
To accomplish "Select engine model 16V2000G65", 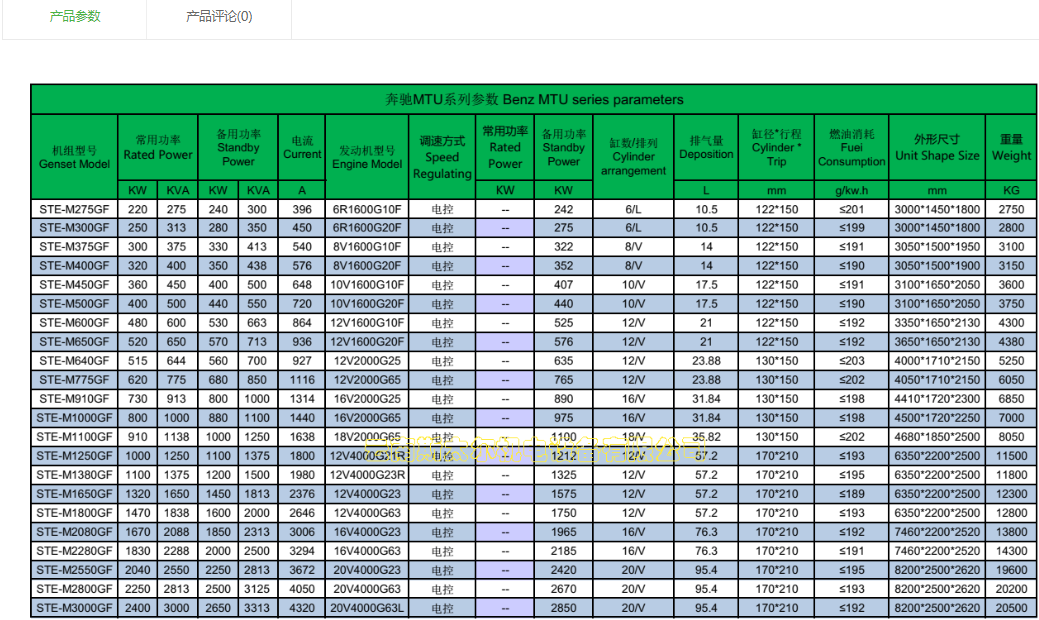I will click(x=367, y=418).
